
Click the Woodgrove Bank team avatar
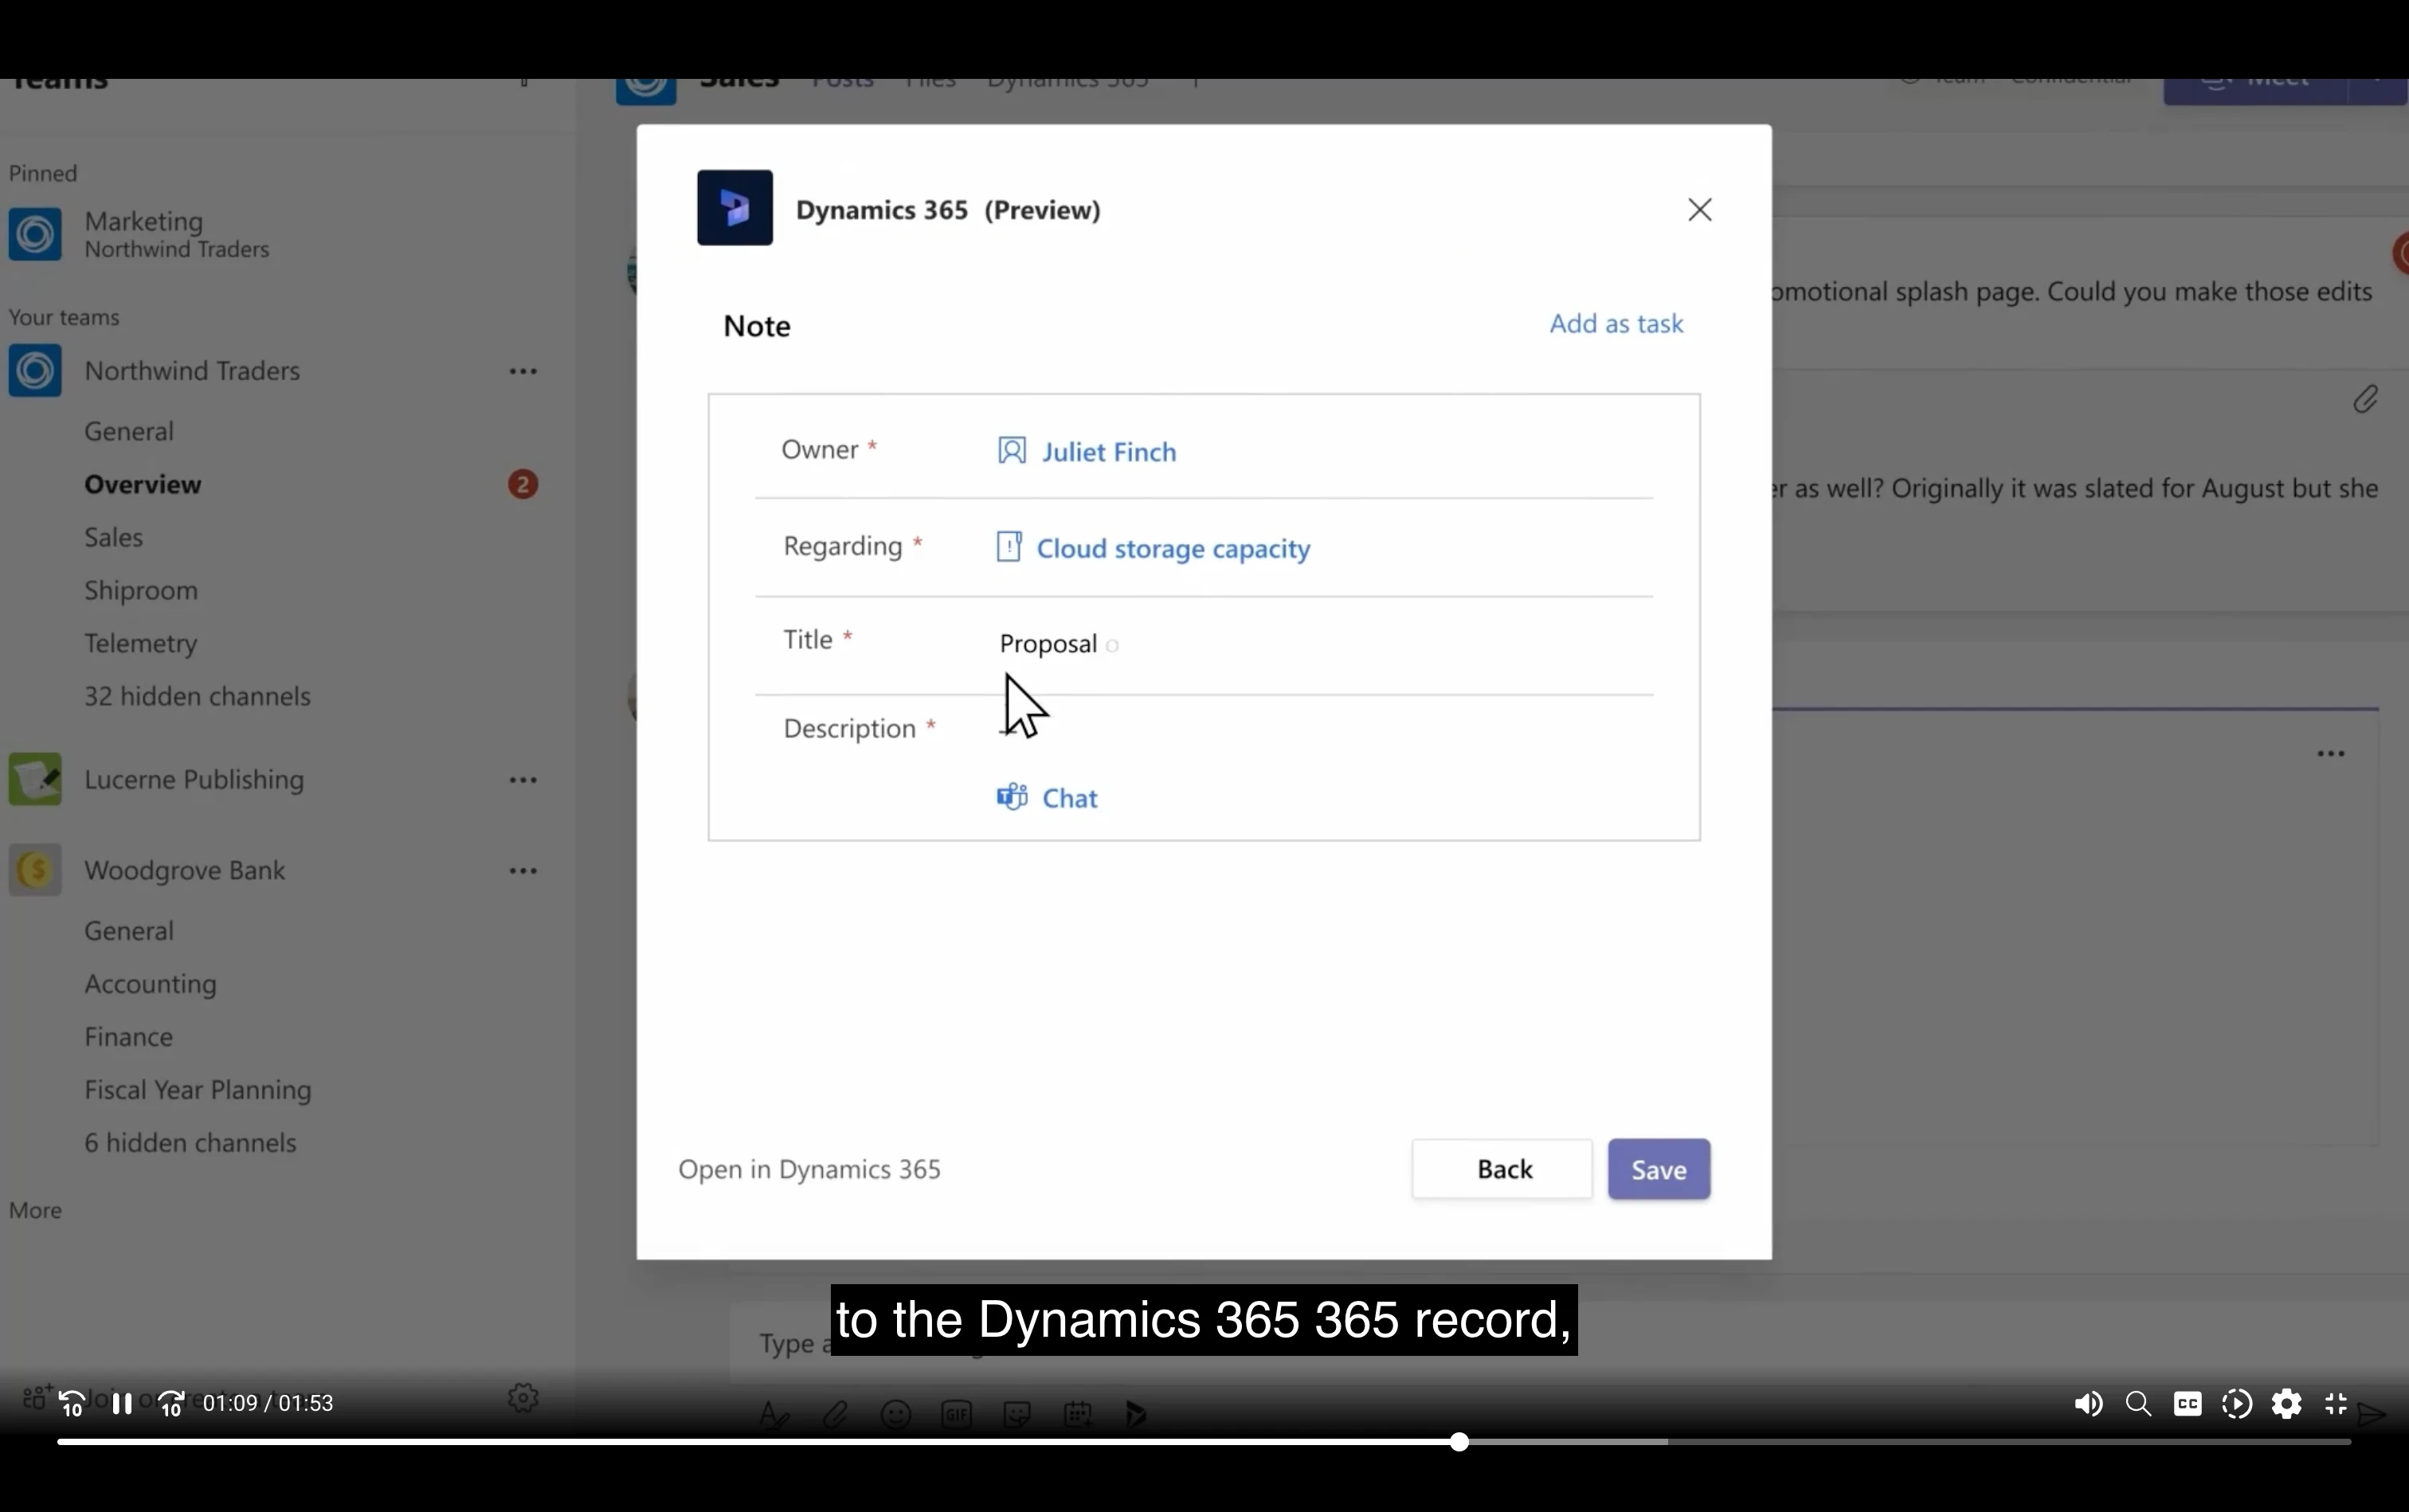35,871
